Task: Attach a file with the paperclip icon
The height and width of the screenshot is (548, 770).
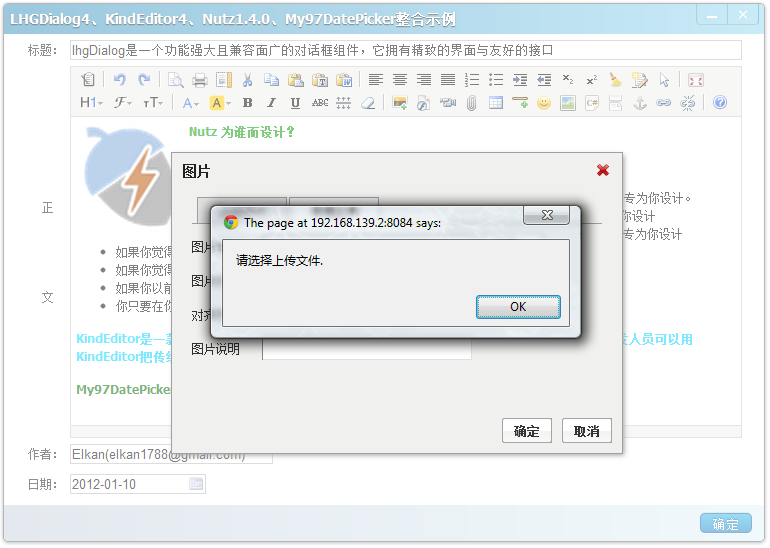Action: (472, 103)
